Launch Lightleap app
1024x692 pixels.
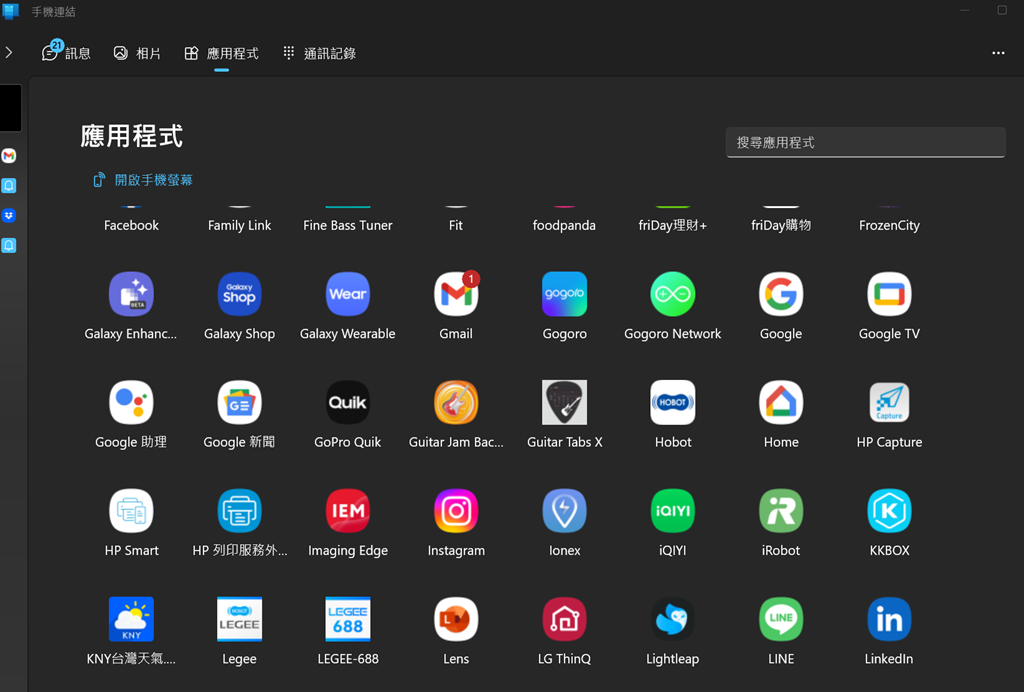click(673, 620)
